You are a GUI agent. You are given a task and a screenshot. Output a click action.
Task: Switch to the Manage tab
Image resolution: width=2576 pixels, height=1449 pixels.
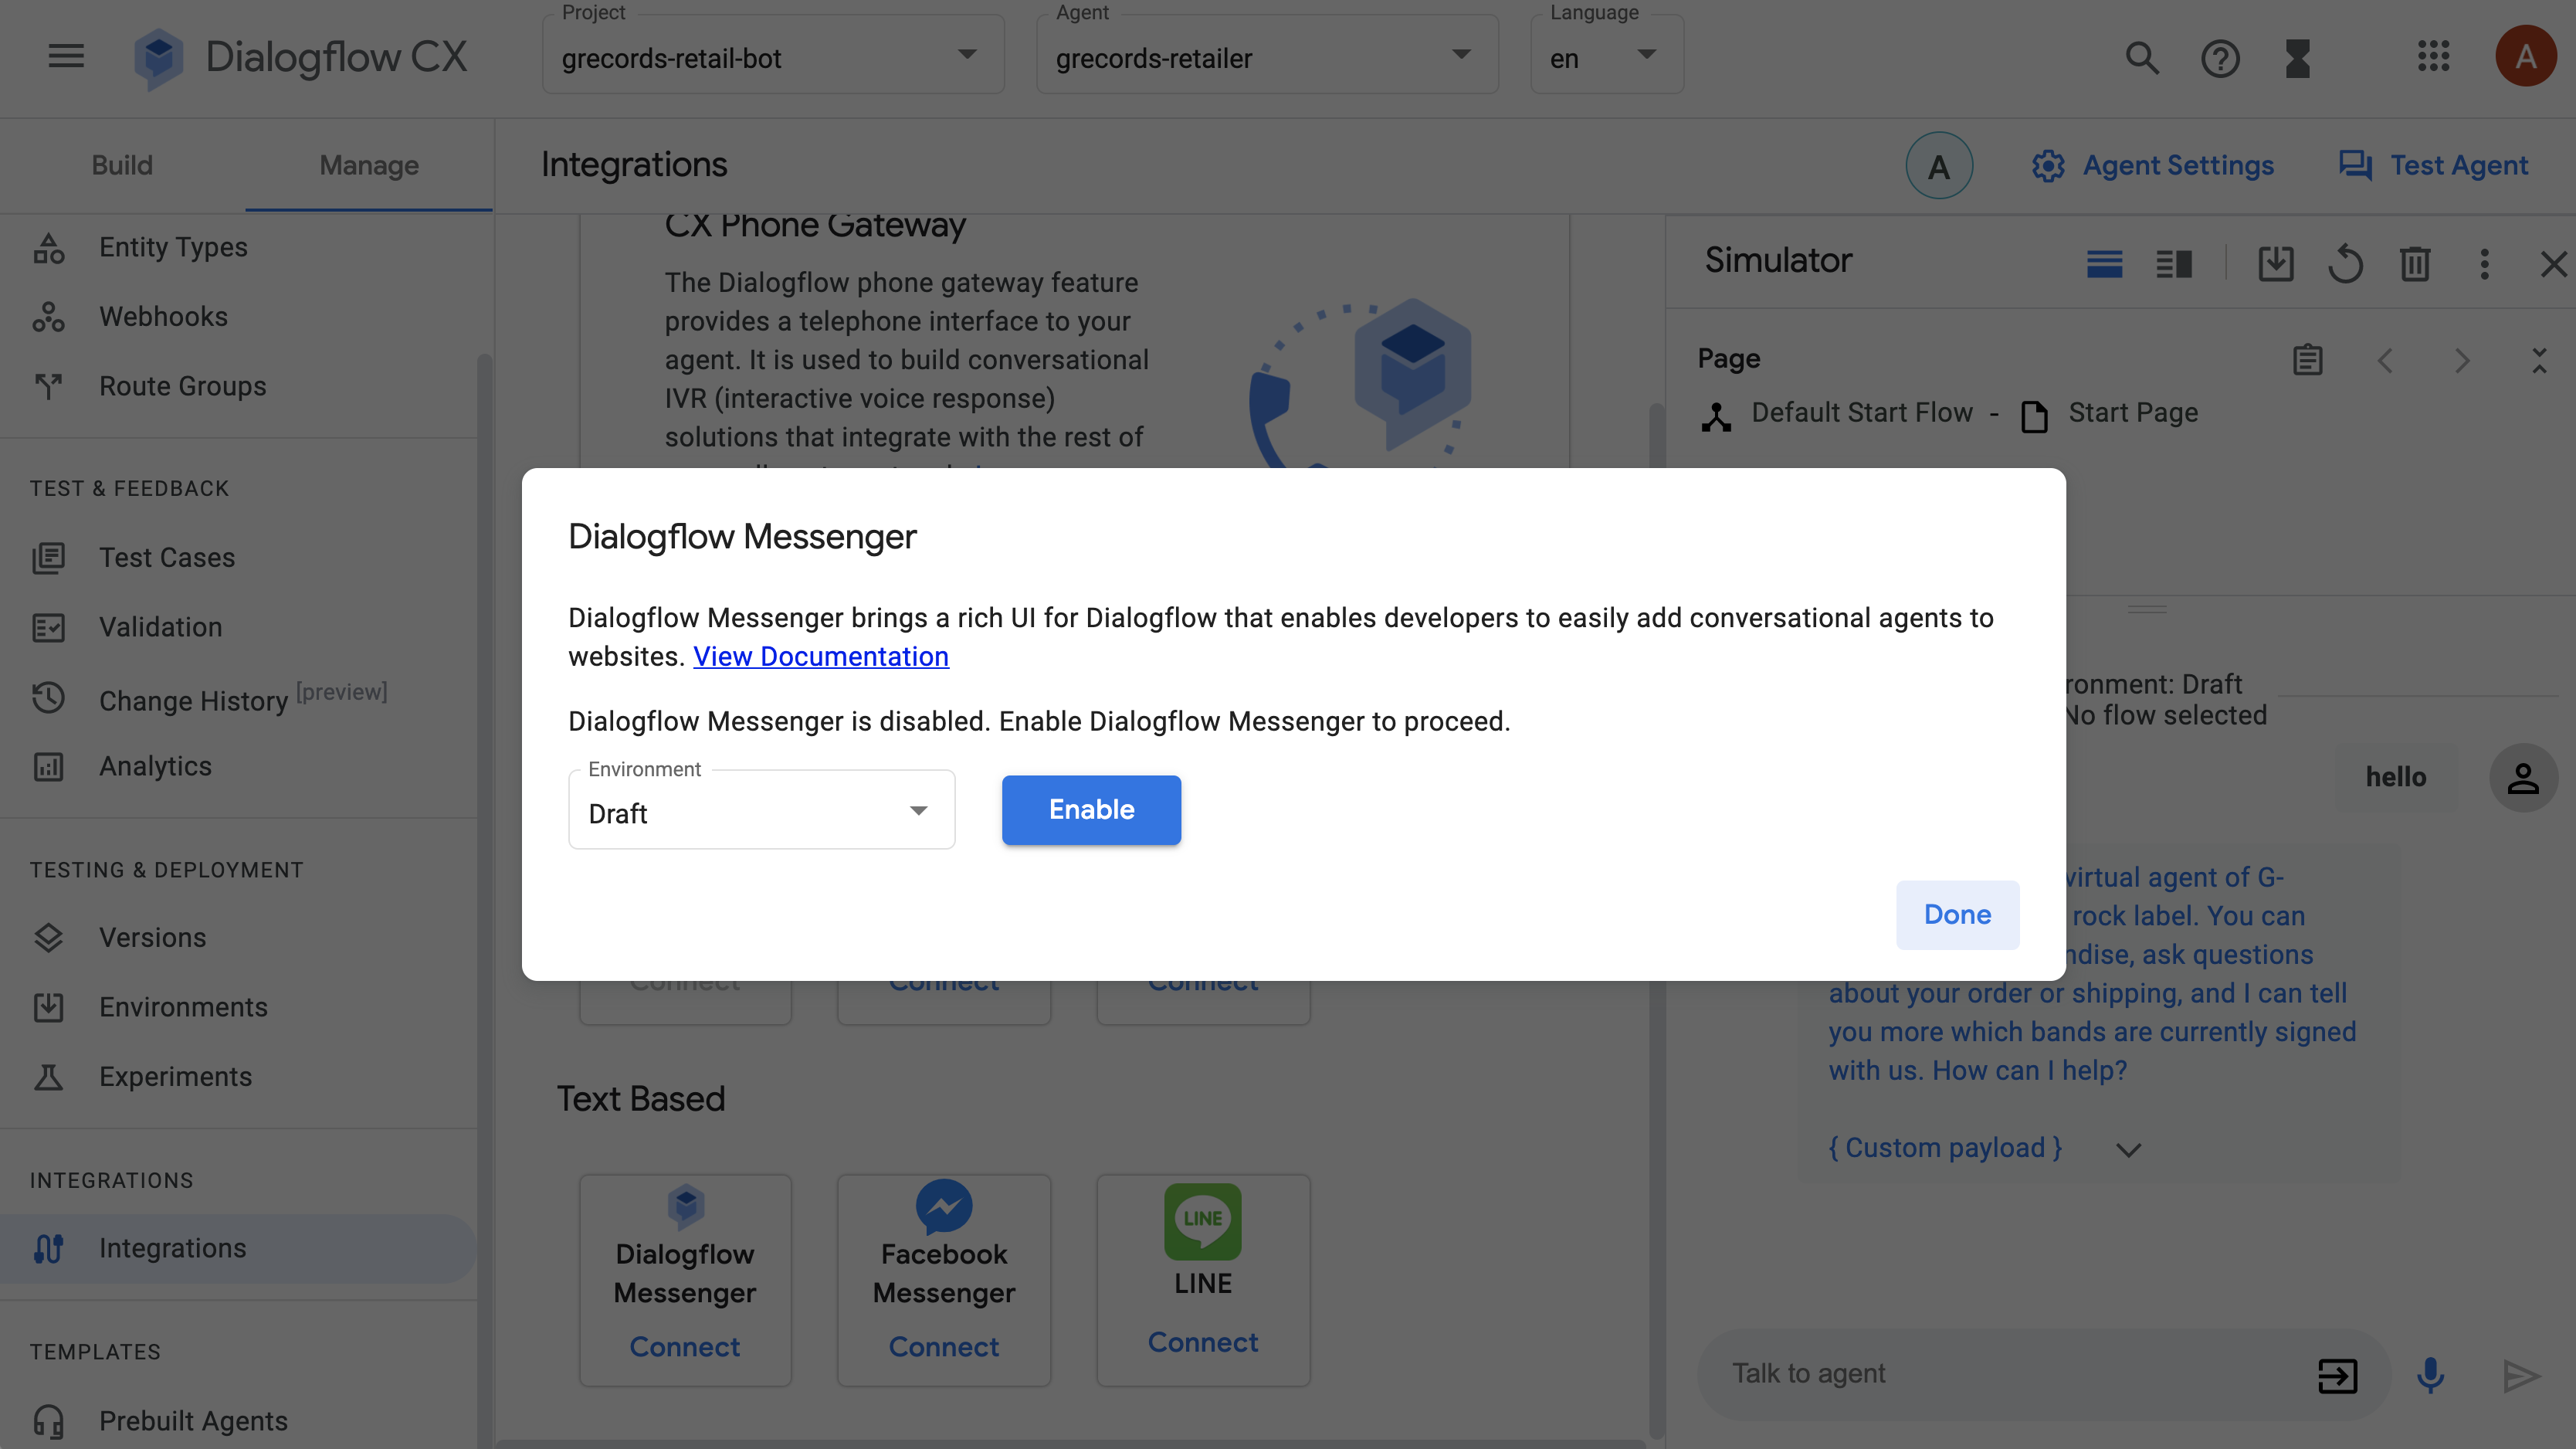pos(368,165)
